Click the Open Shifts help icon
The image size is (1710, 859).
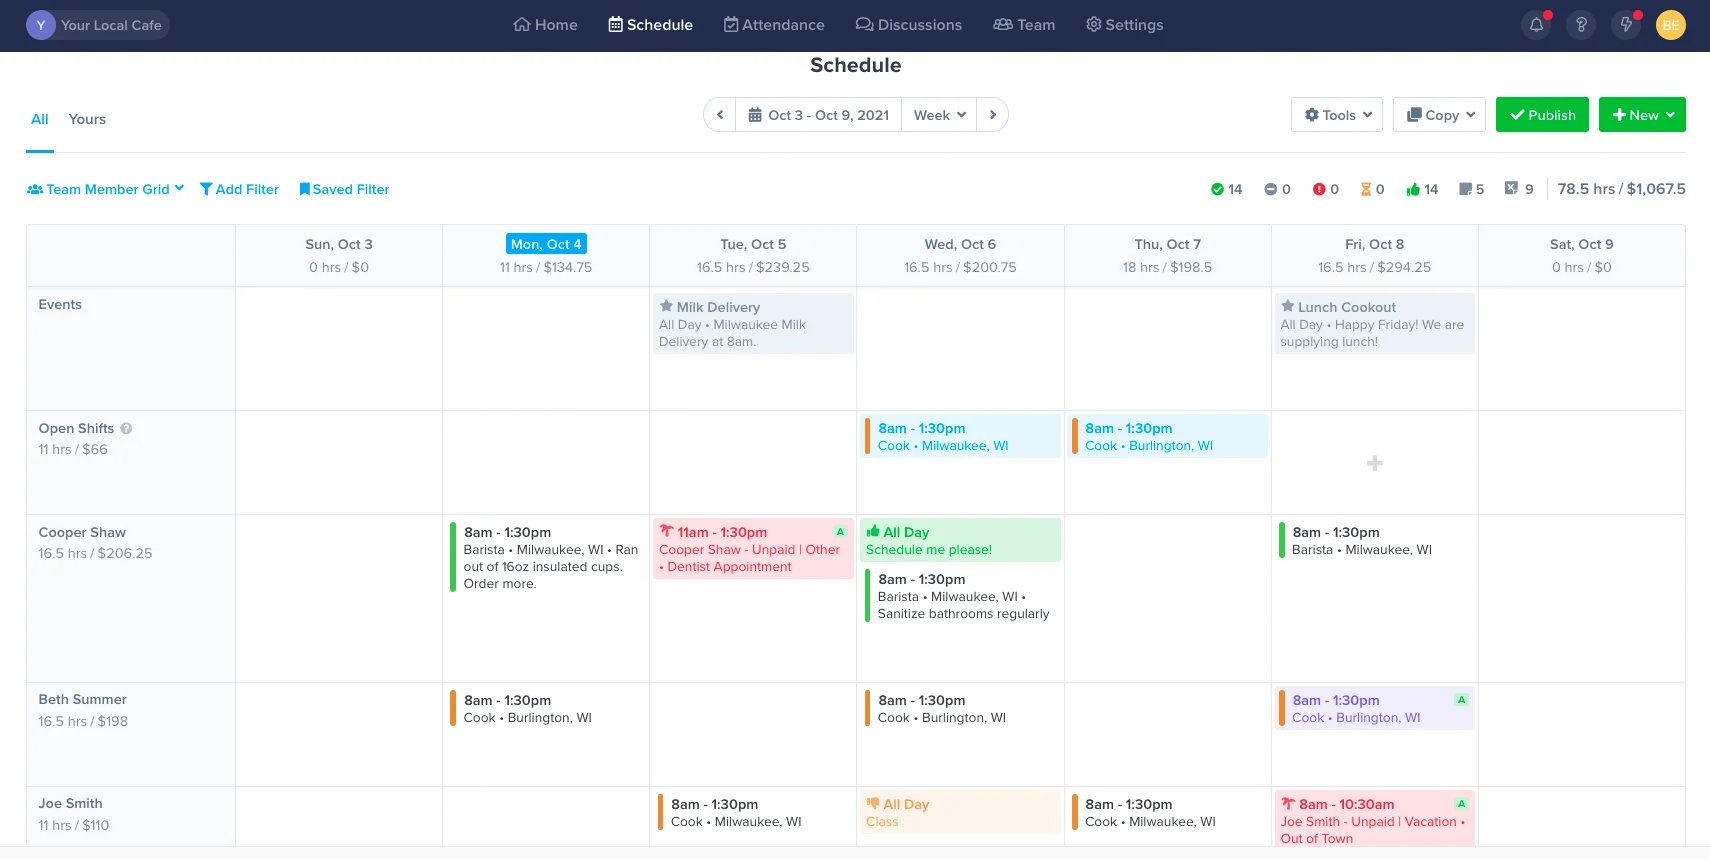(126, 429)
